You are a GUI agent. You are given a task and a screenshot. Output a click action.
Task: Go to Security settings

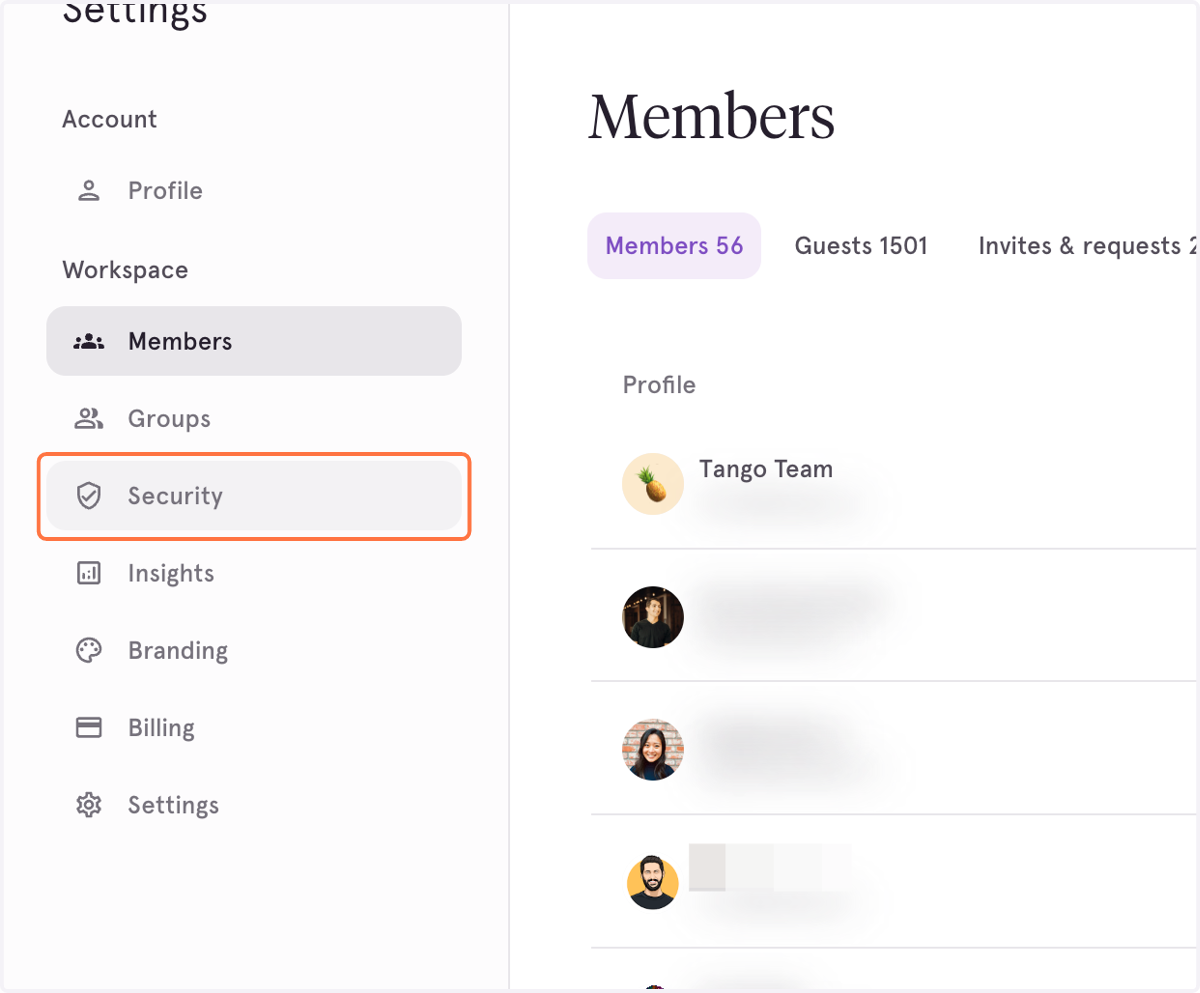click(254, 496)
